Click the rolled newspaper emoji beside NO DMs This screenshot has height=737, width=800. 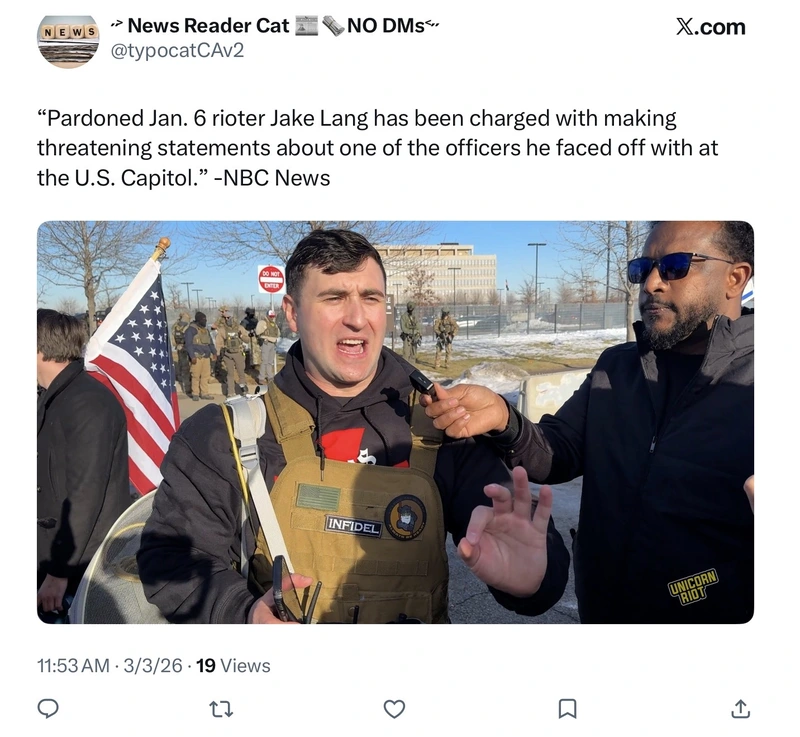[x=333, y=26]
